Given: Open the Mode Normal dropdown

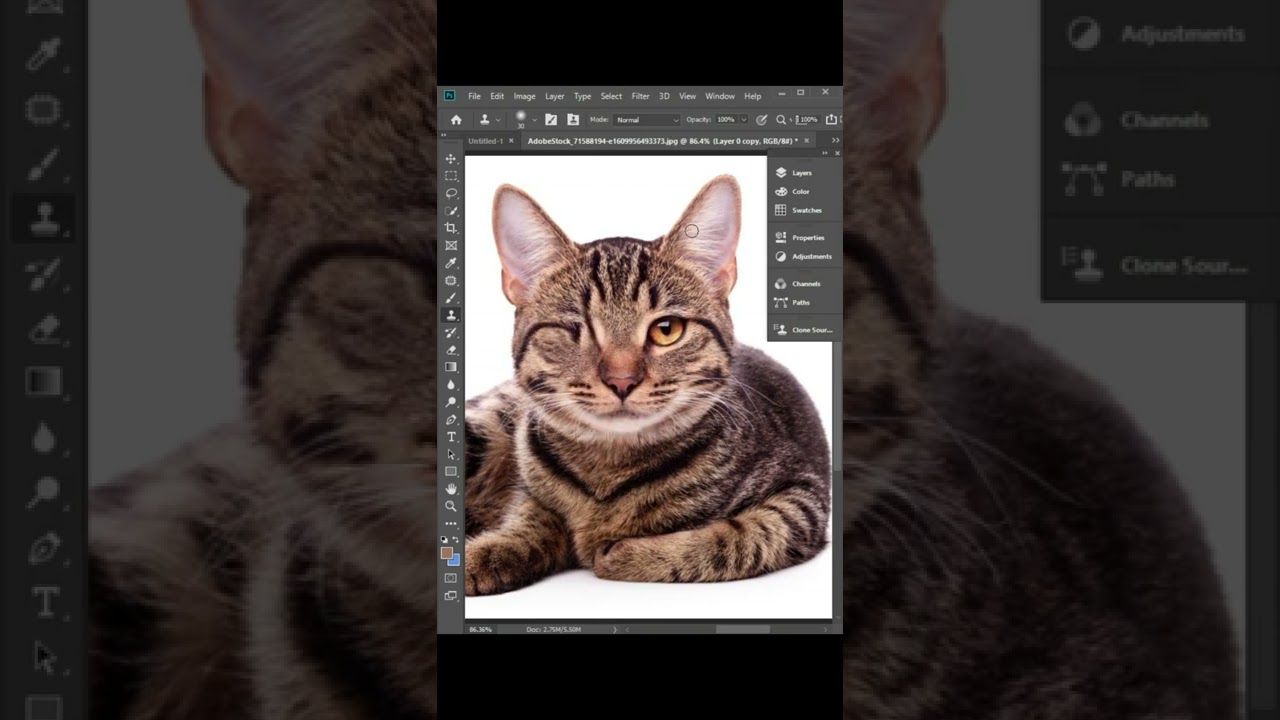Looking at the screenshot, I should click(x=647, y=120).
